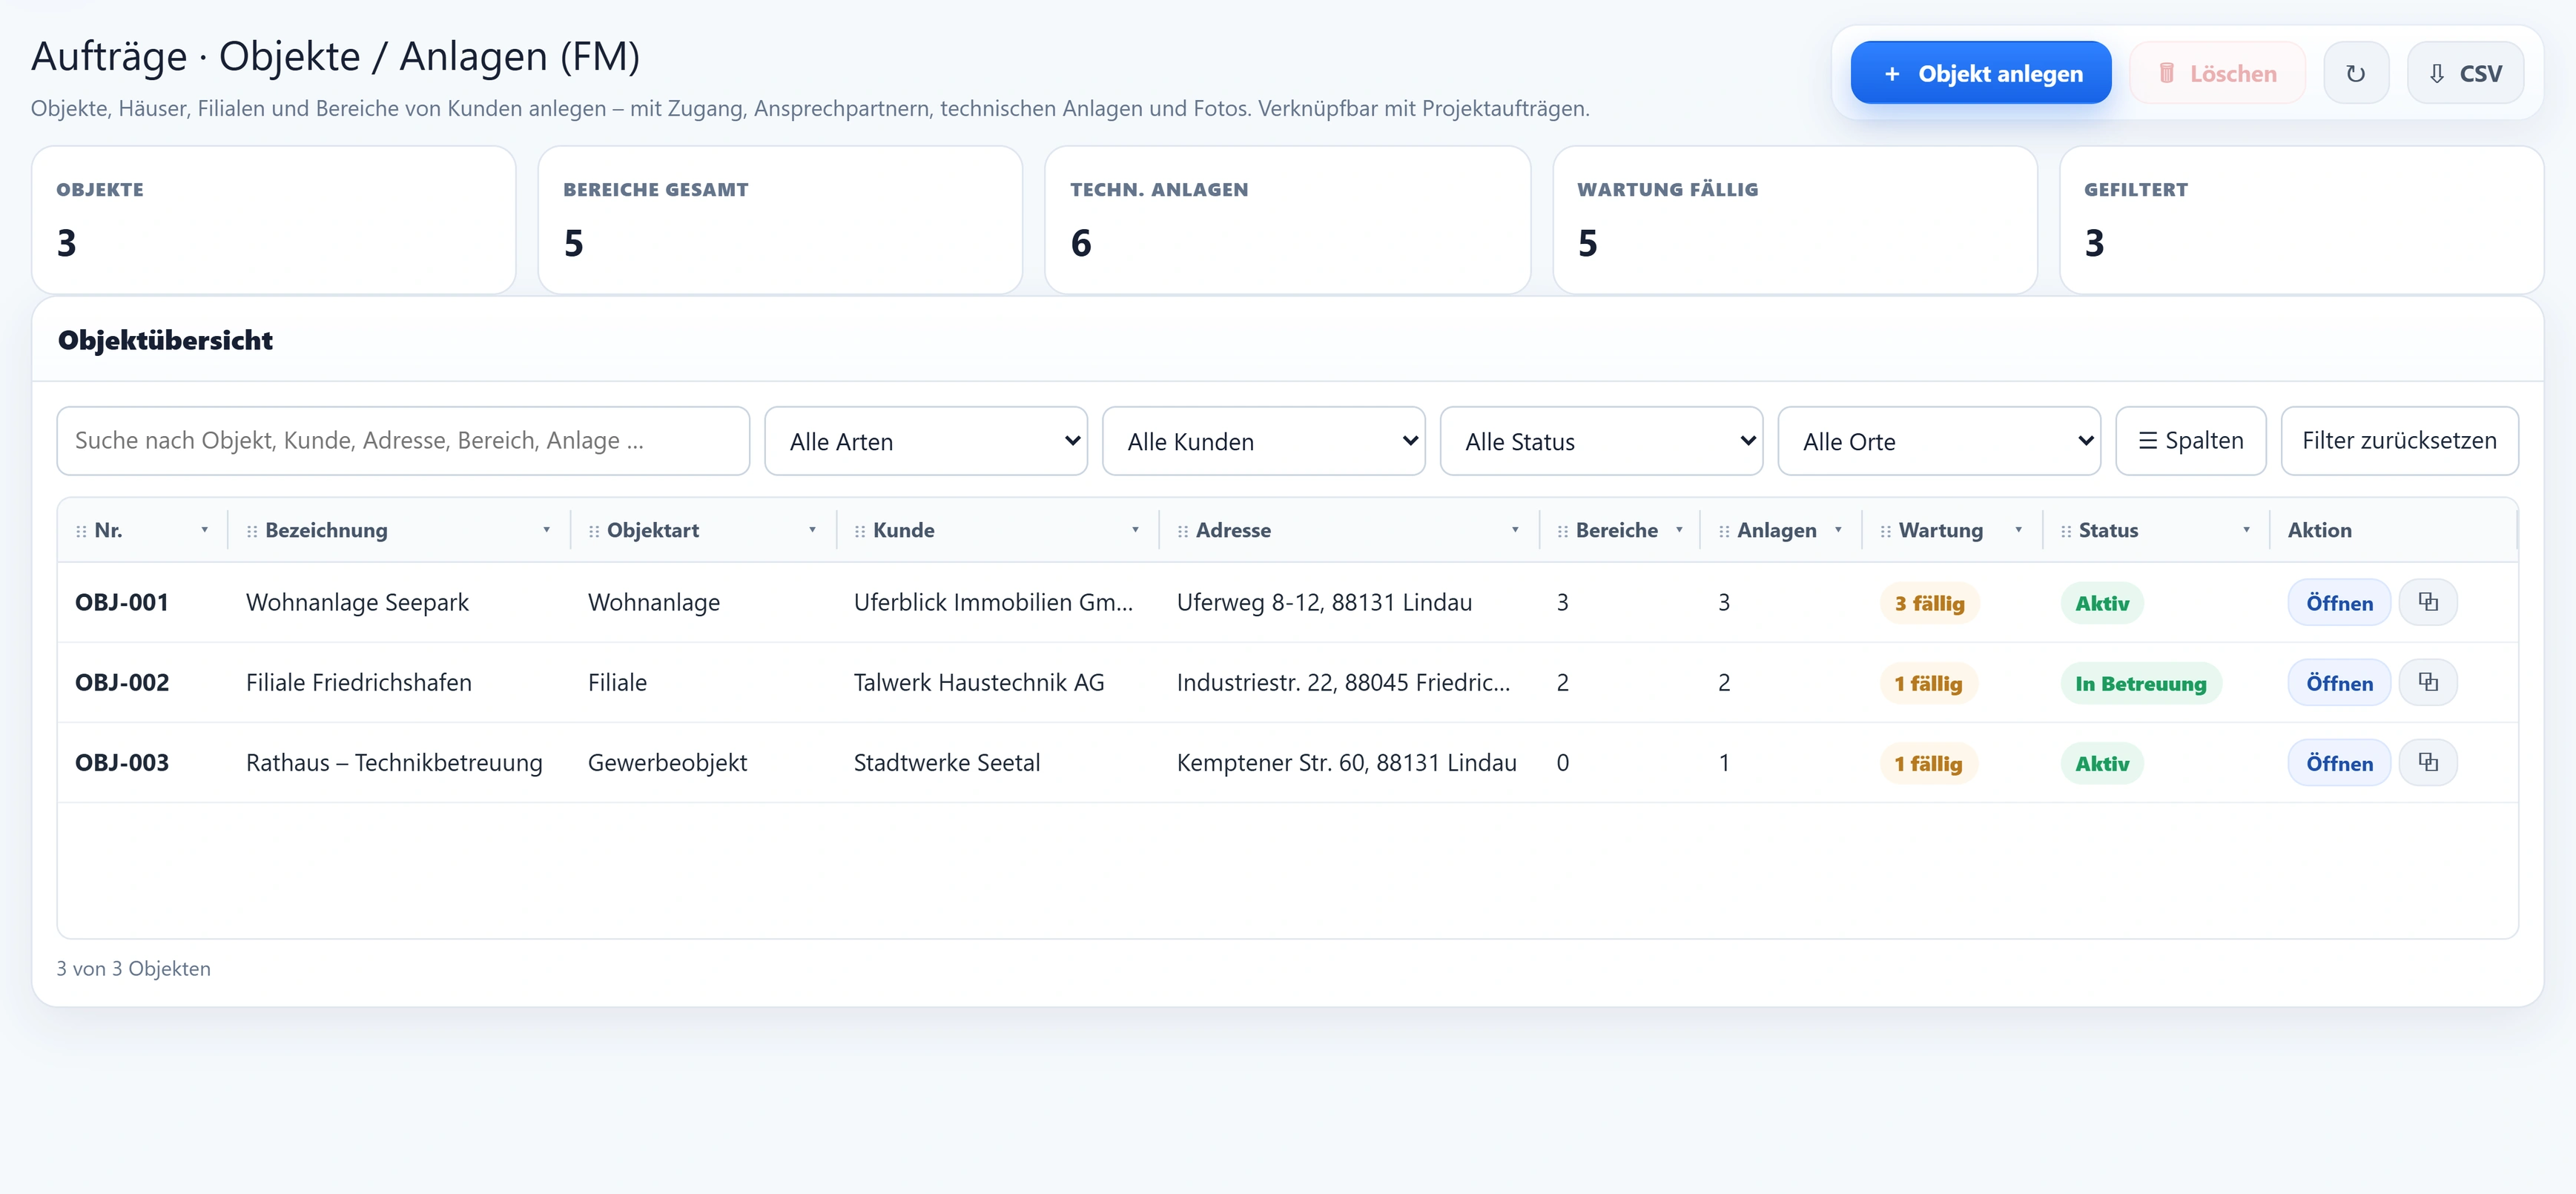Open the Status column sort arrow
The height and width of the screenshot is (1194, 2576).
click(2246, 530)
